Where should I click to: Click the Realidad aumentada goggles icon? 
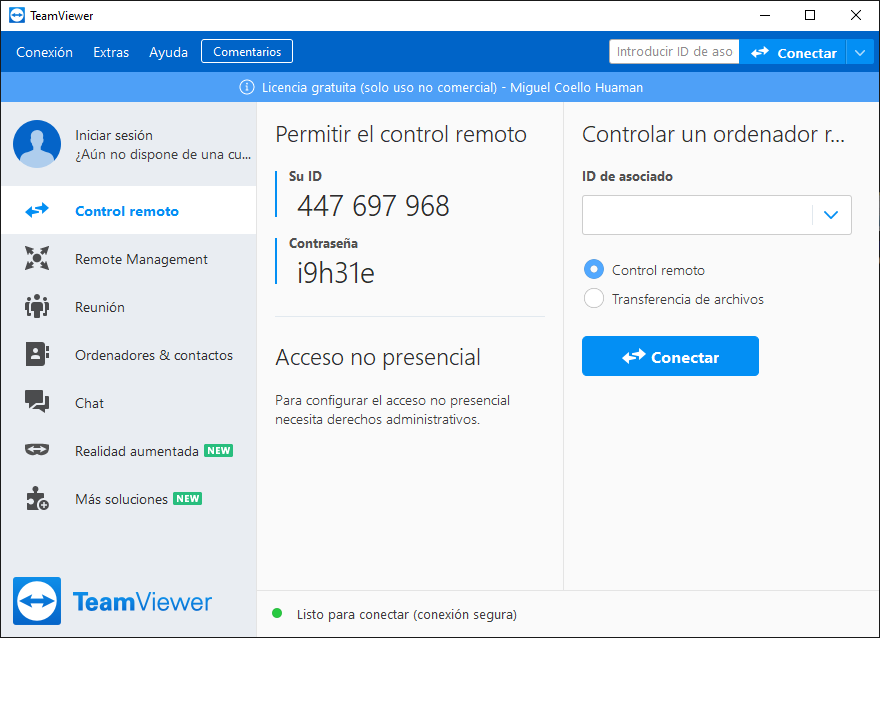coord(37,450)
